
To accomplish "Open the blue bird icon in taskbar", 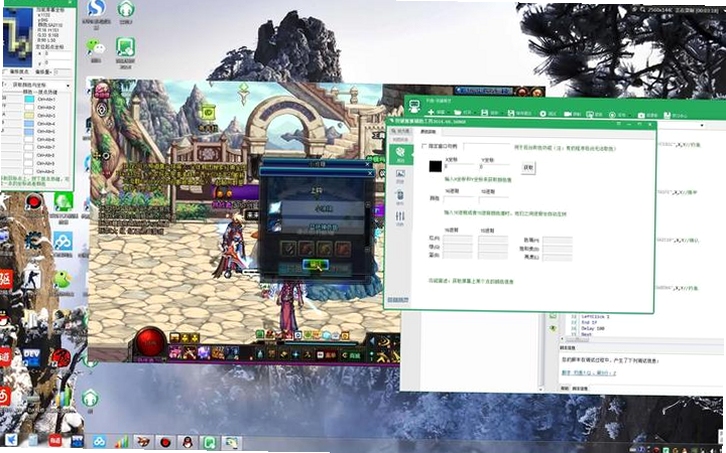I will point(10,440).
